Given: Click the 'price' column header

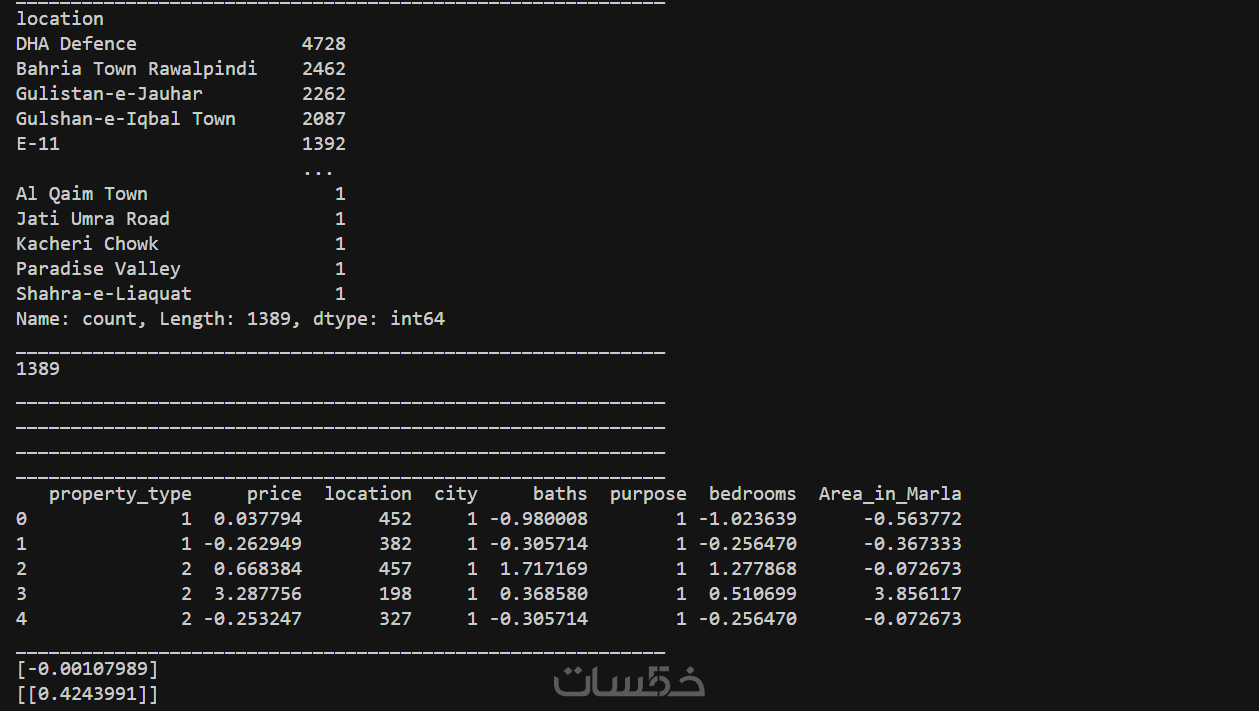Looking at the screenshot, I should tap(274, 494).
